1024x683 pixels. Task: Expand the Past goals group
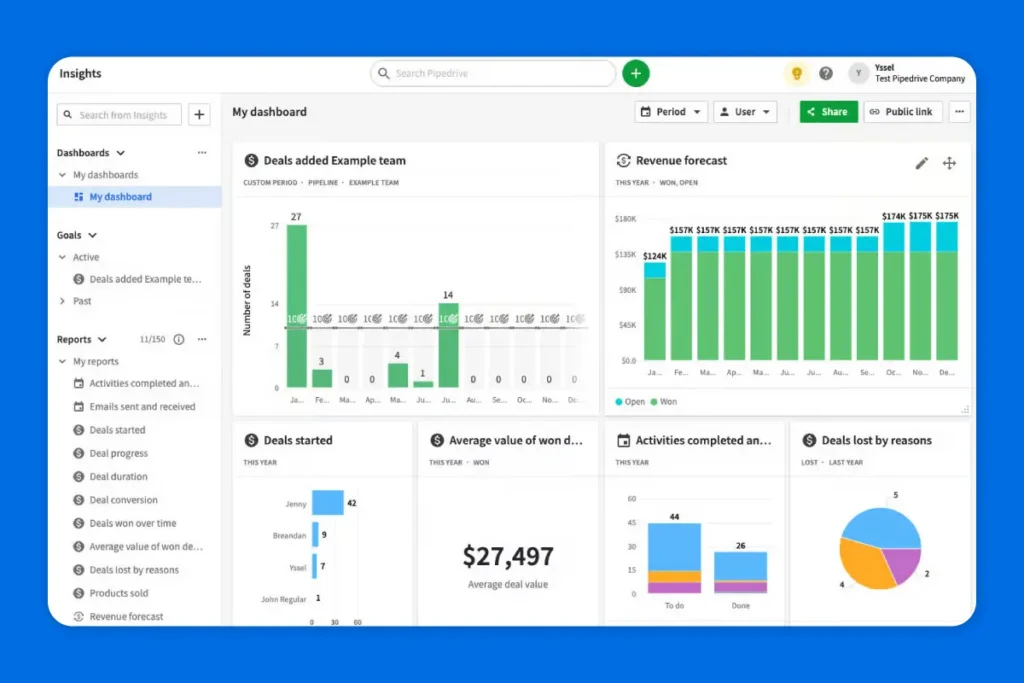point(62,301)
